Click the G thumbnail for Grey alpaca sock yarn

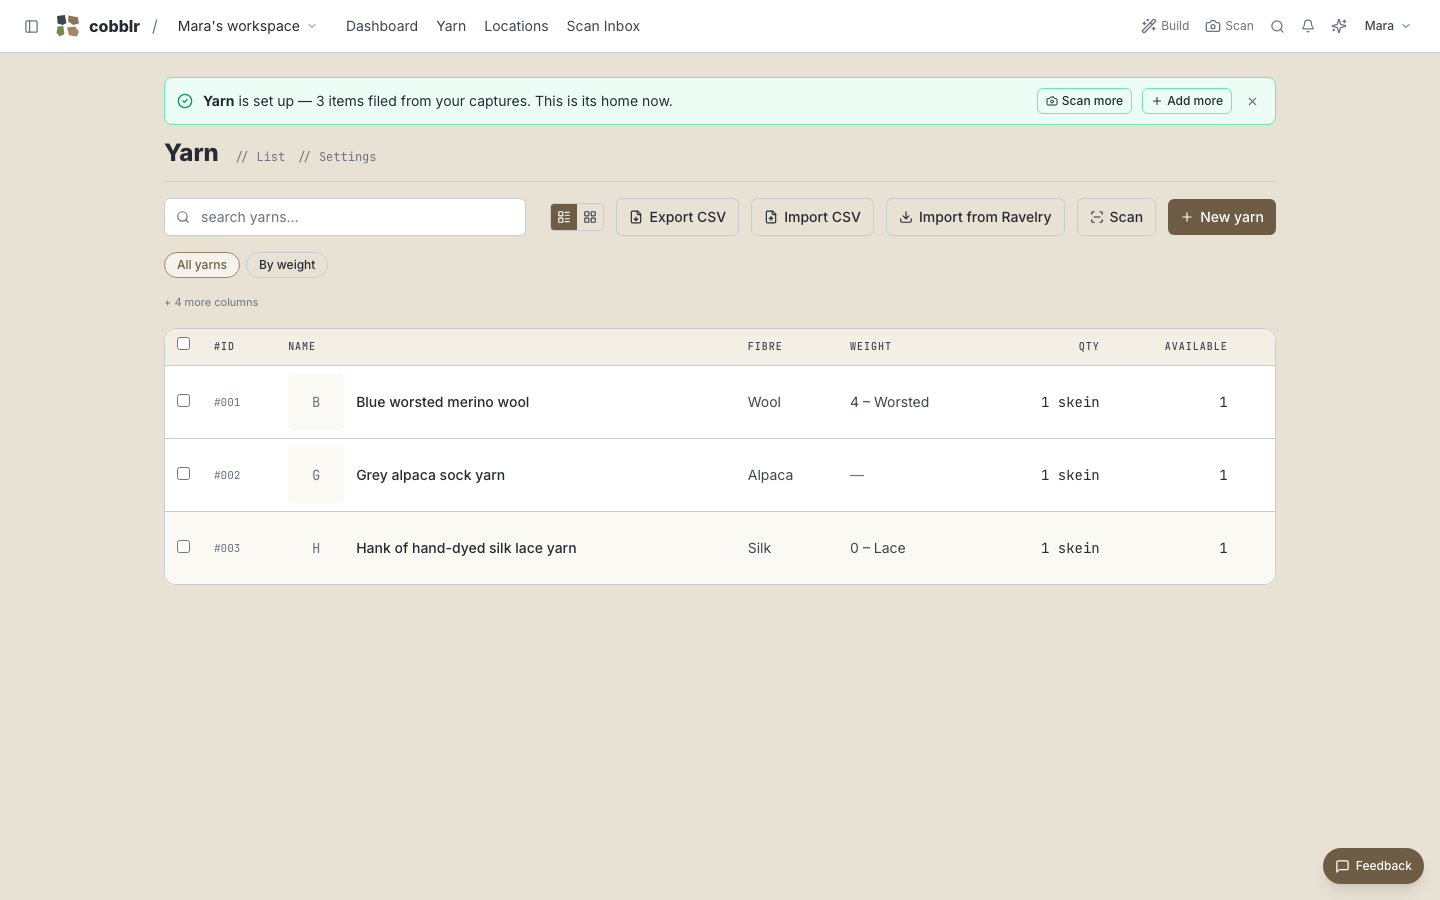[316, 475]
